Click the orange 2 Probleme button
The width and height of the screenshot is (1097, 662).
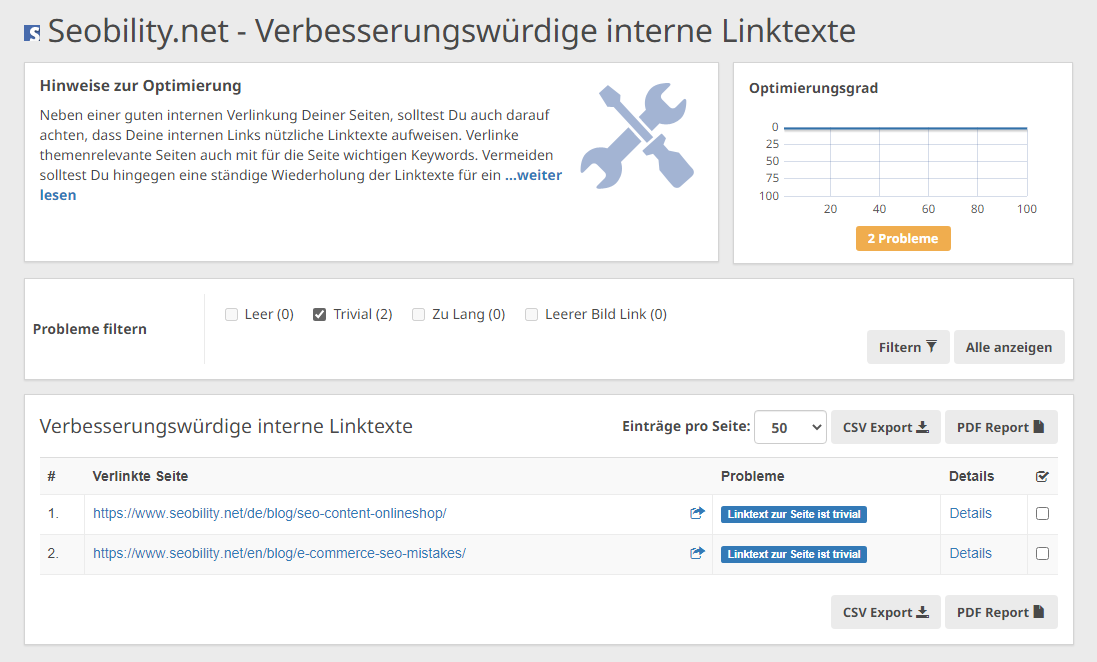(903, 239)
